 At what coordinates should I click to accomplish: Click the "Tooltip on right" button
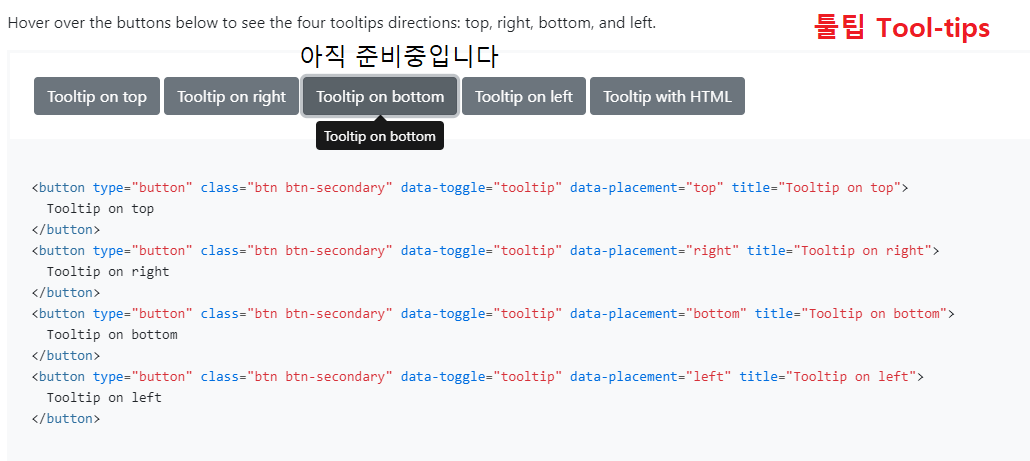pyautogui.click(x=231, y=96)
